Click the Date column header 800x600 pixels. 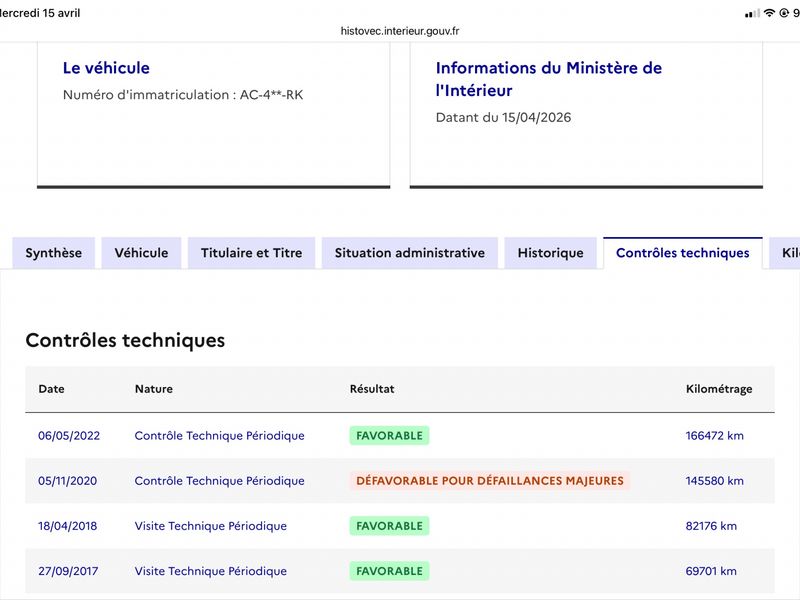[52, 389]
